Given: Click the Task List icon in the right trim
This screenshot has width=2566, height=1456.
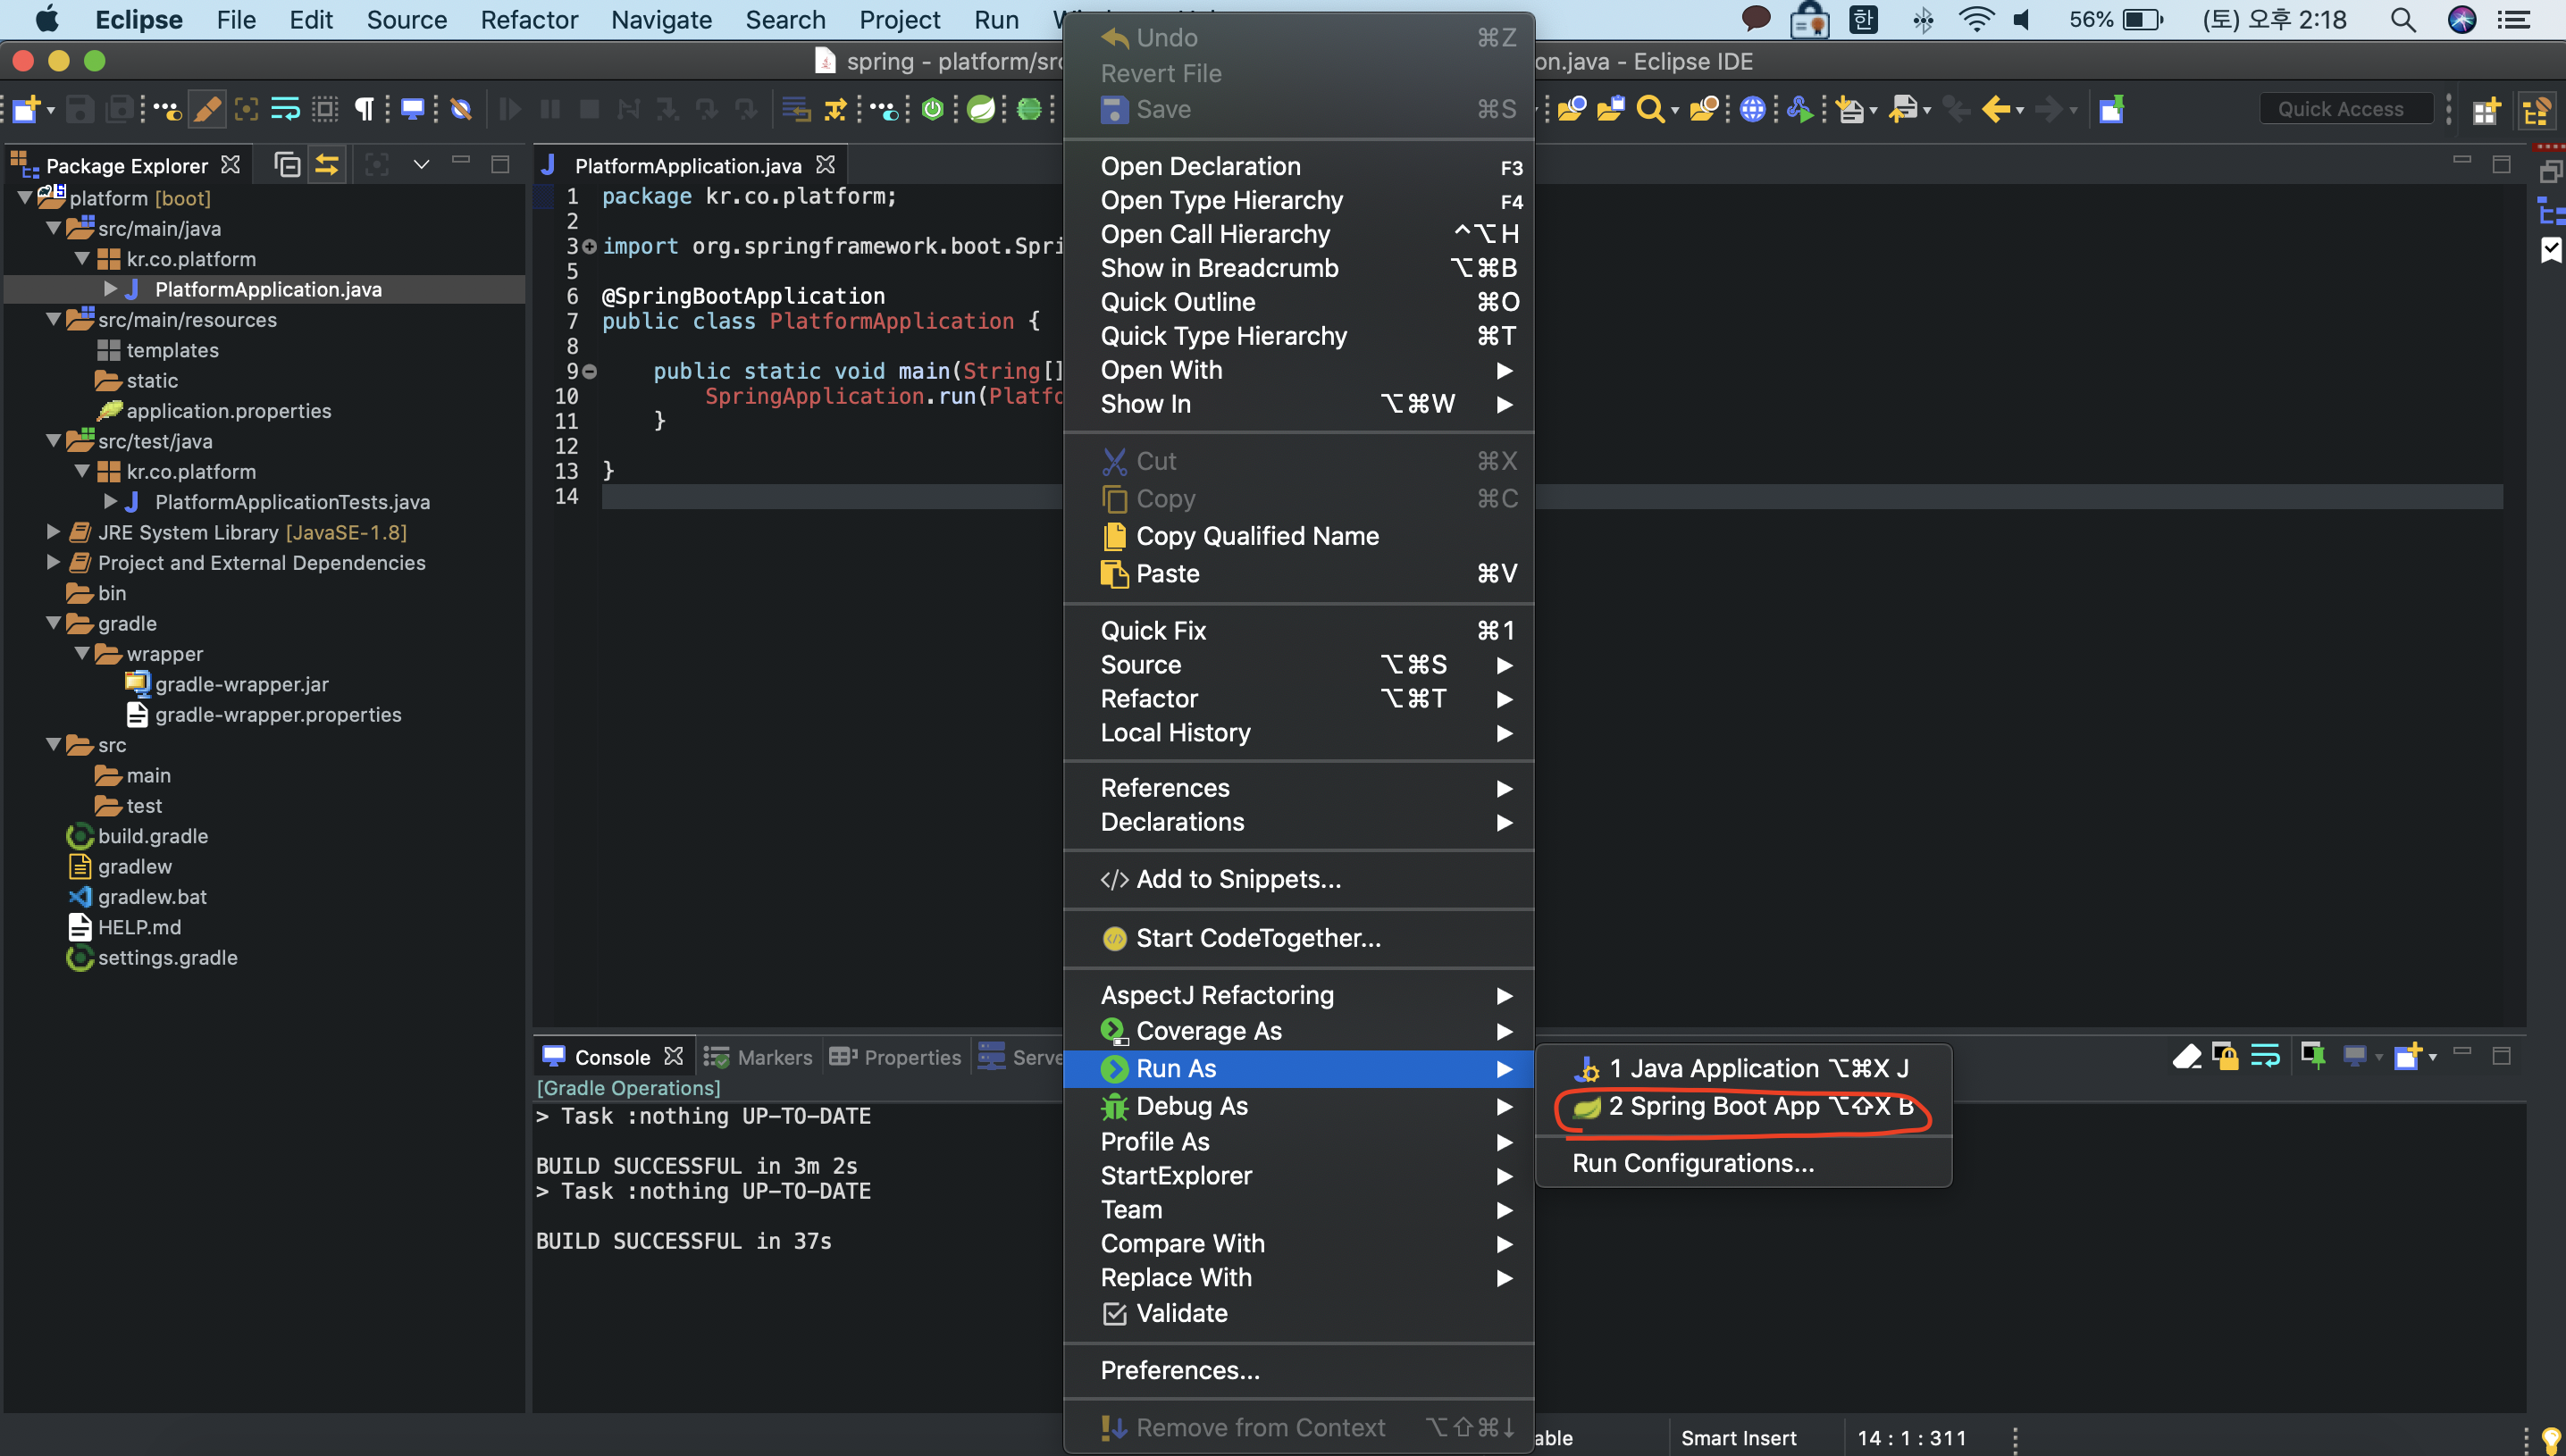Looking at the screenshot, I should 2551,249.
